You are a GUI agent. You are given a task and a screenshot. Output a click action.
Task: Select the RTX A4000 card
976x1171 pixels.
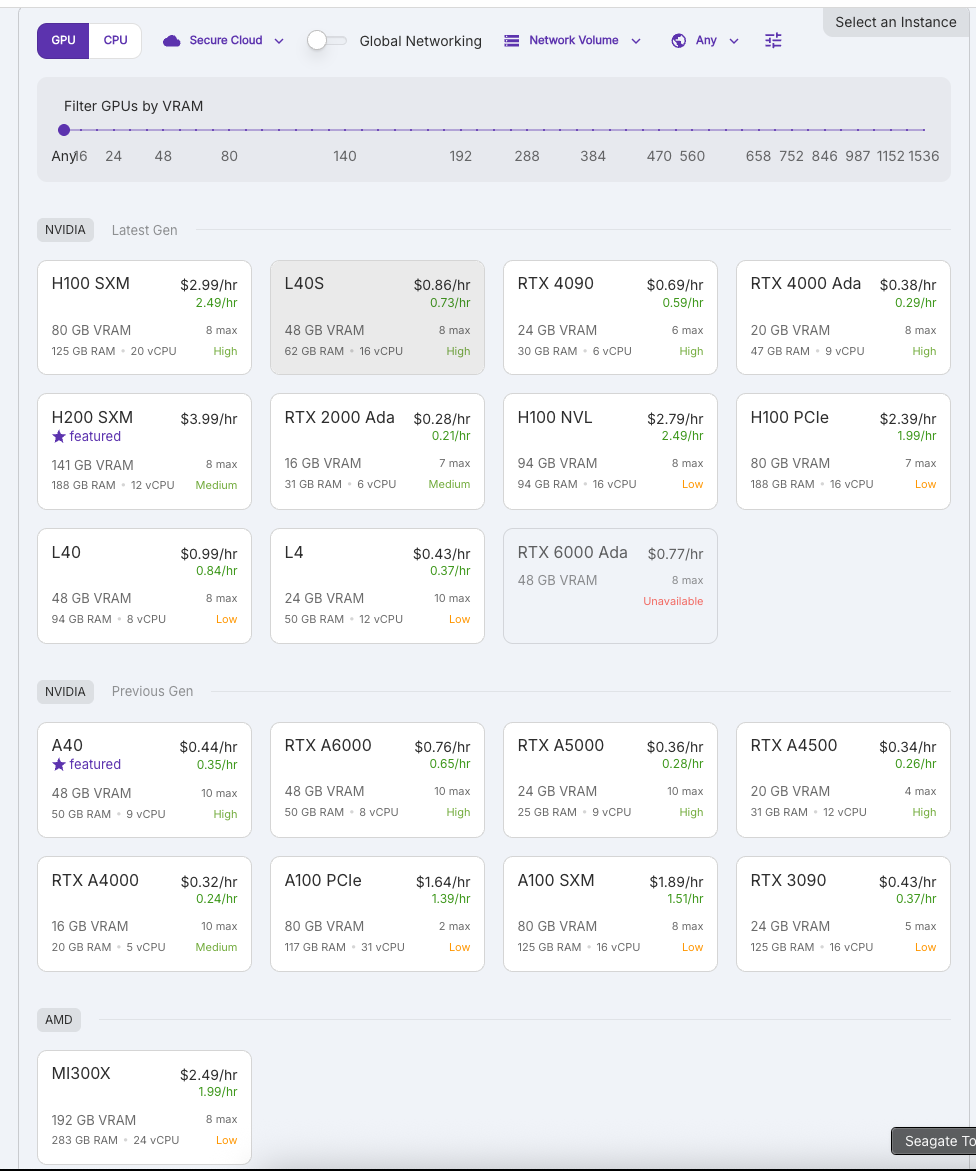coord(145,914)
